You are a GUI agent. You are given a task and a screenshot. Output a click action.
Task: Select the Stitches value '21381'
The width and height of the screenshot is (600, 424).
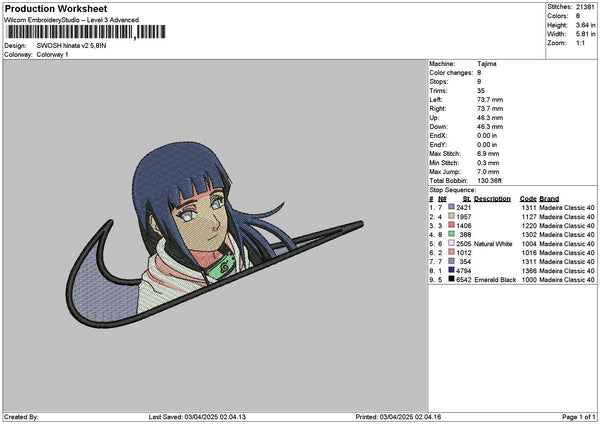[x=585, y=7]
